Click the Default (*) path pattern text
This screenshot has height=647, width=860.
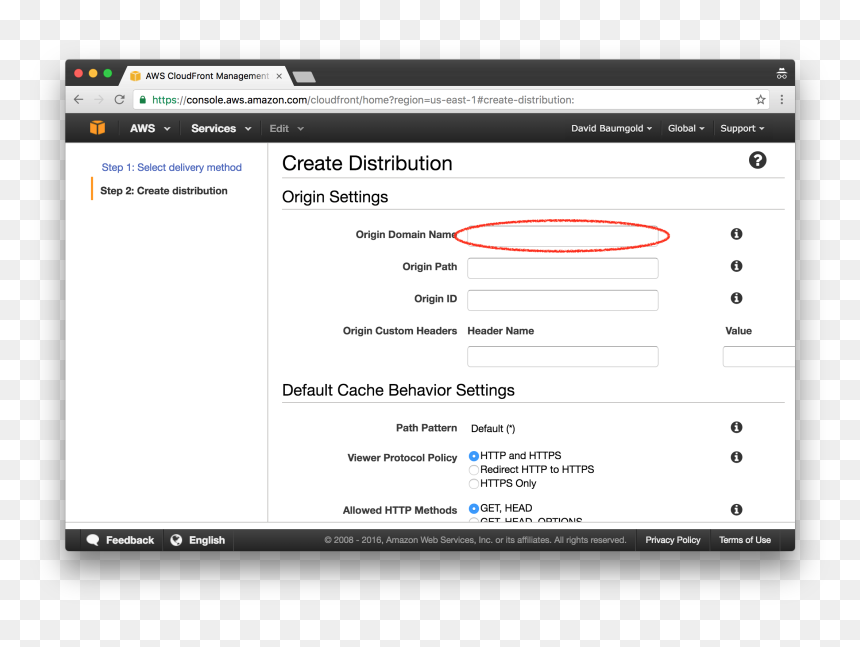[493, 428]
